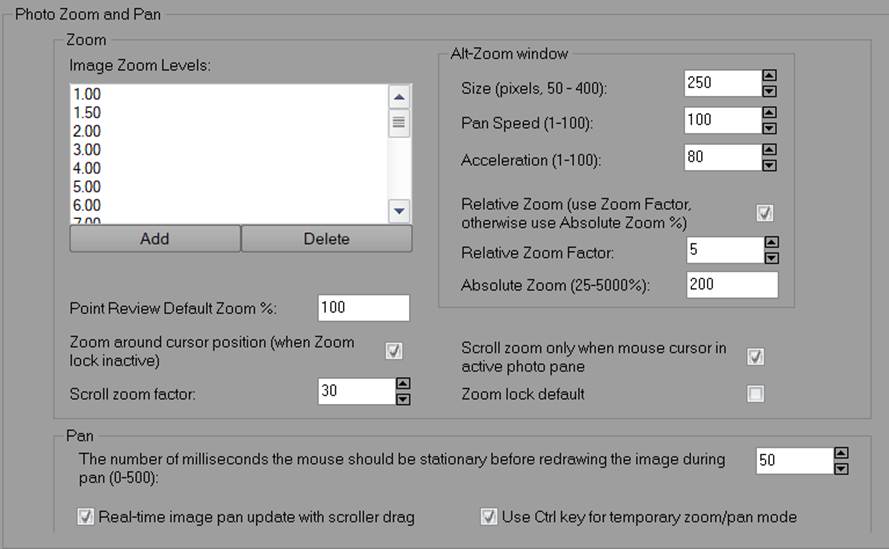Screen dimensions: 889x549
Task: Disable Use Ctrl key for temporary zoom/pan
Action: (x=489, y=517)
